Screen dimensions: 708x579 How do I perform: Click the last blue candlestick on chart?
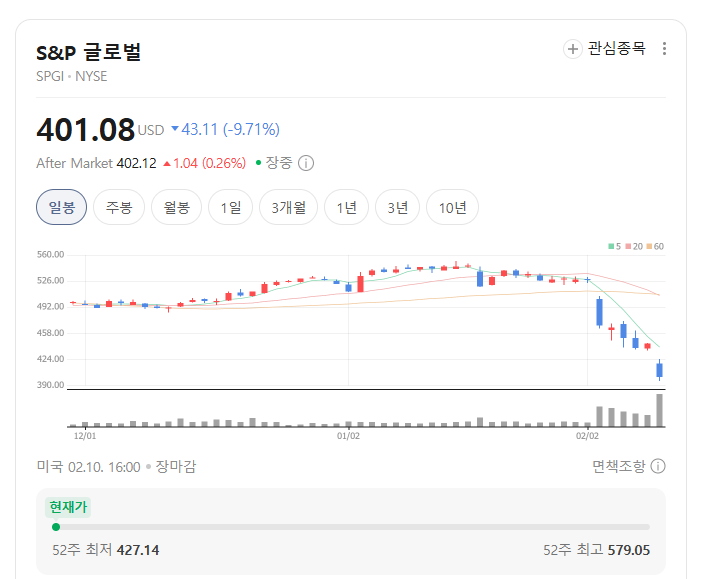point(659,370)
